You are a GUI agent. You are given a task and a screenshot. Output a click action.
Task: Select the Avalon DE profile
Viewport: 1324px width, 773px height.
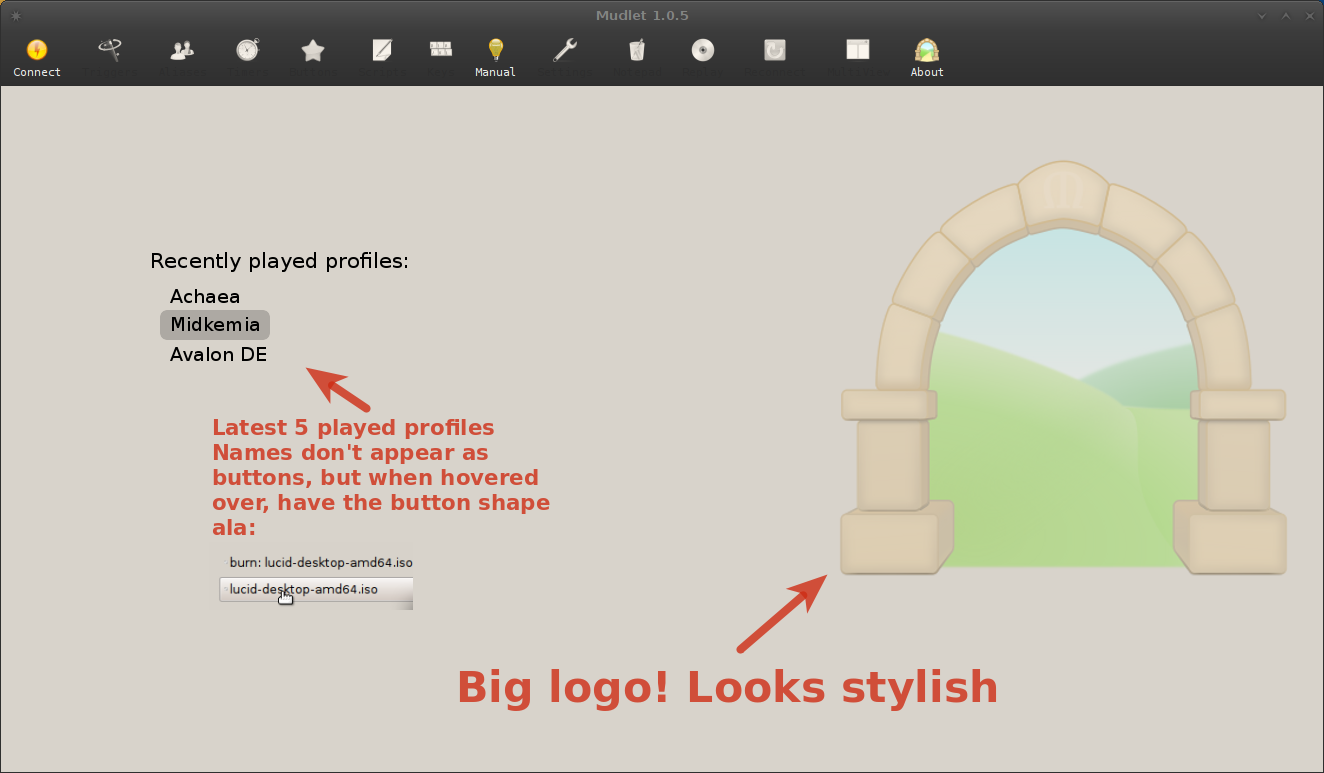coord(218,354)
